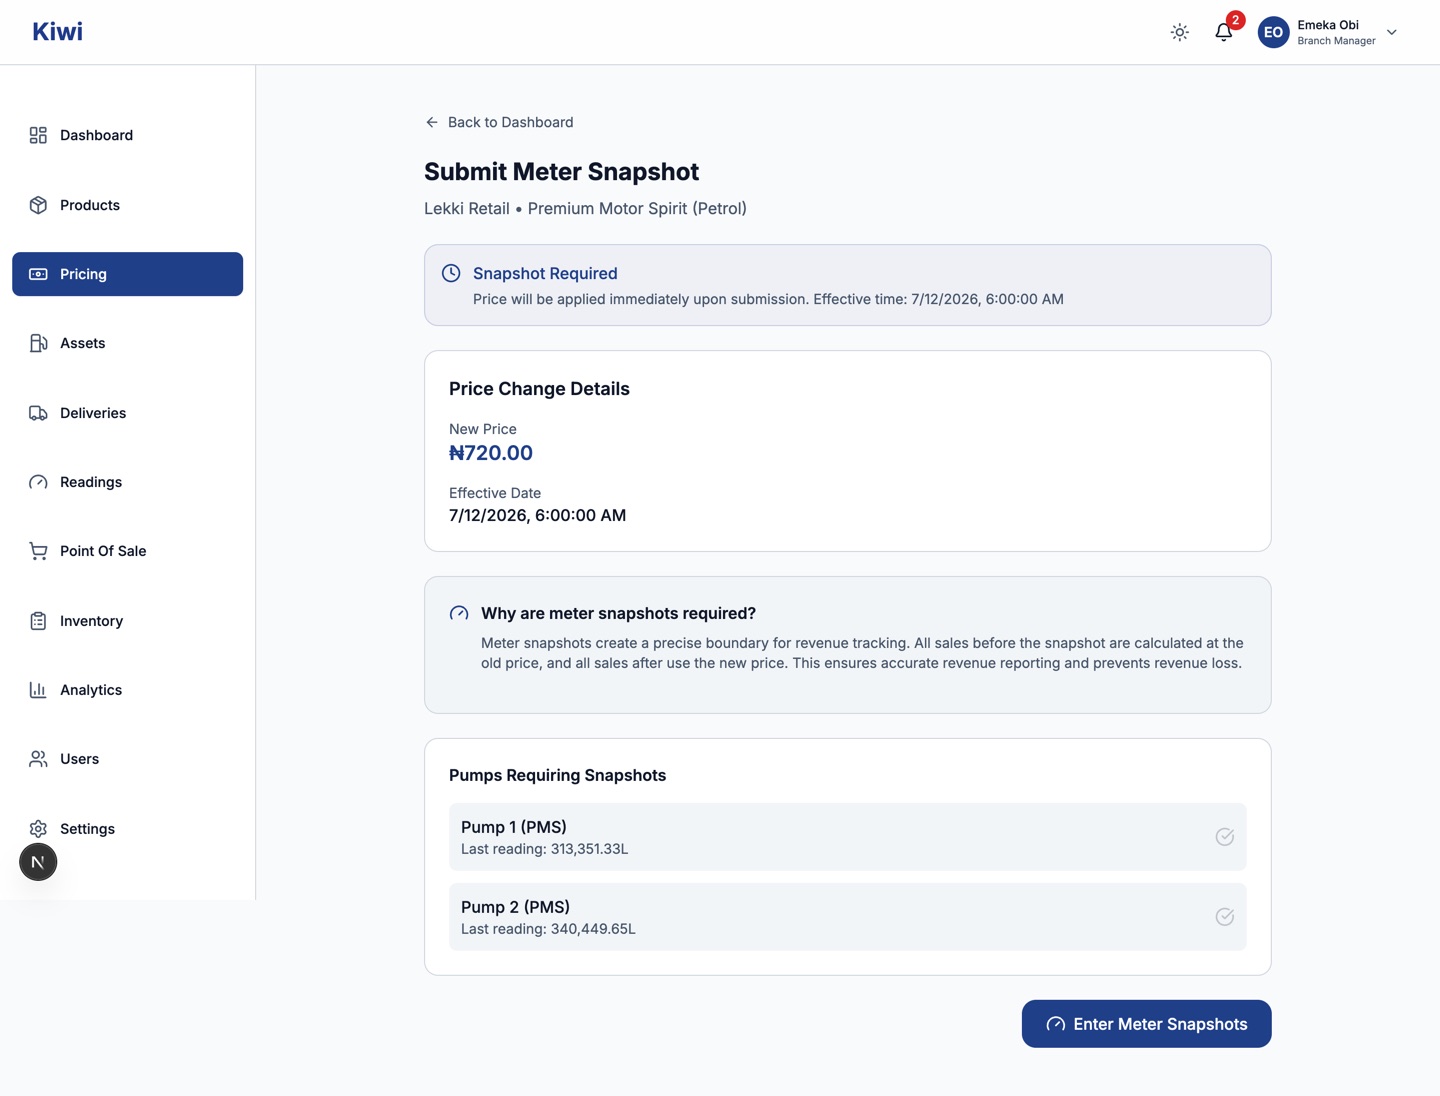Click the Snapshot Required heading
Image resolution: width=1440 pixels, height=1096 pixels.
(545, 273)
